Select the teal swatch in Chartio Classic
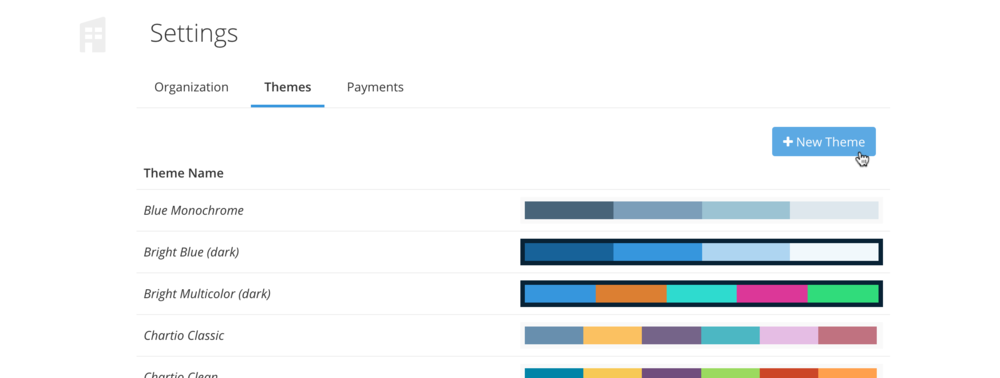 click(730, 335)
